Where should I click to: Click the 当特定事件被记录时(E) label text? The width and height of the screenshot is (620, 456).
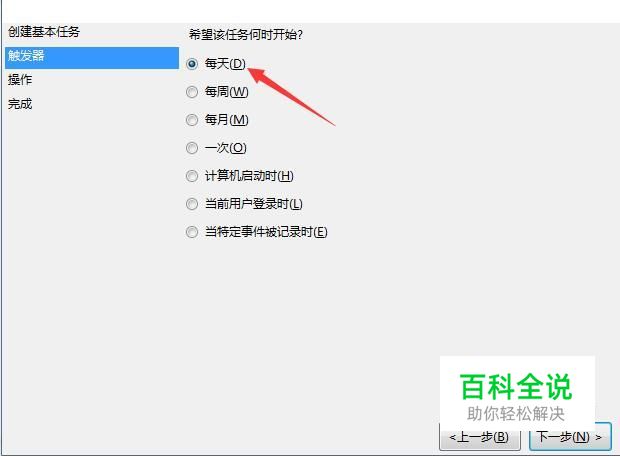click(266, 232)
